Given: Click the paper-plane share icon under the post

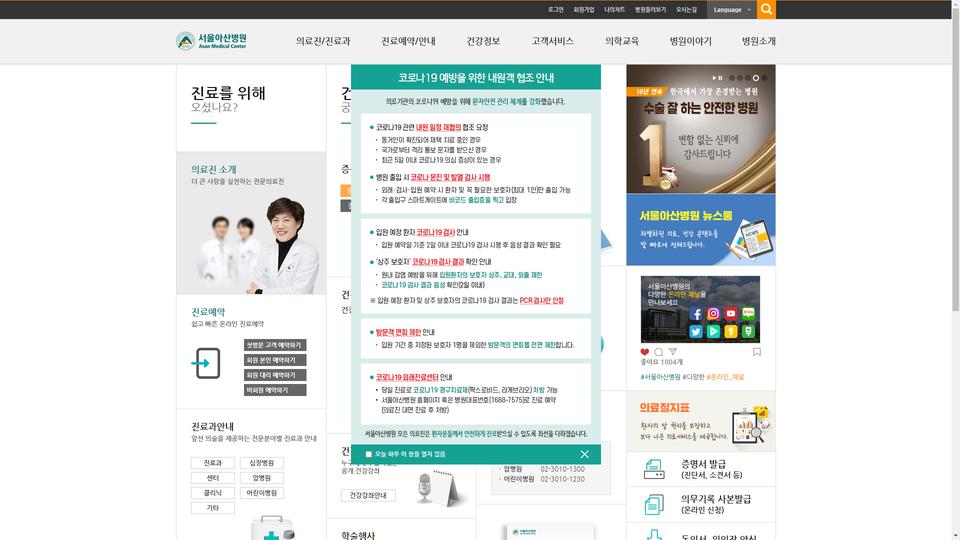Looking at the screenshot, I should pos(672,352).
